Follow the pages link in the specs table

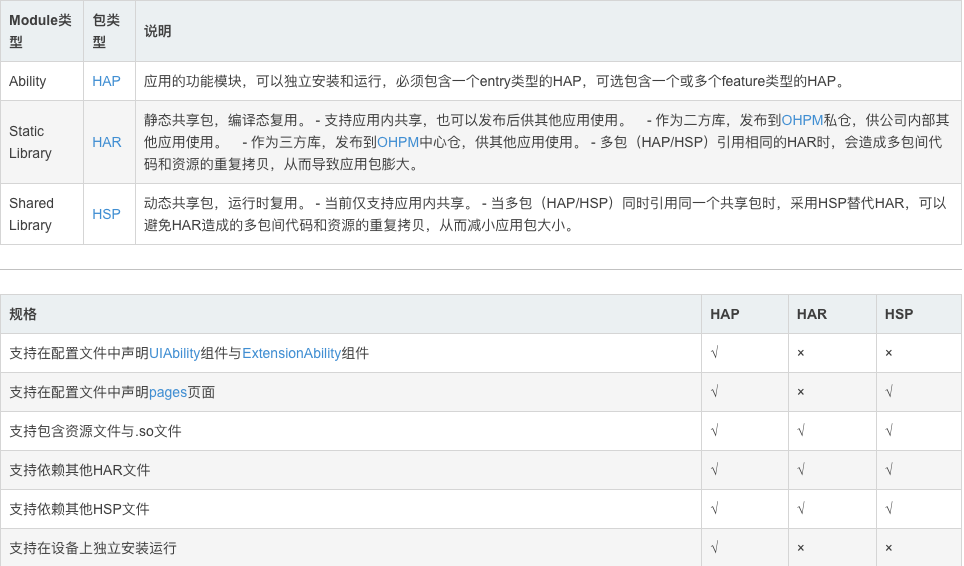[x=168, y=392]
